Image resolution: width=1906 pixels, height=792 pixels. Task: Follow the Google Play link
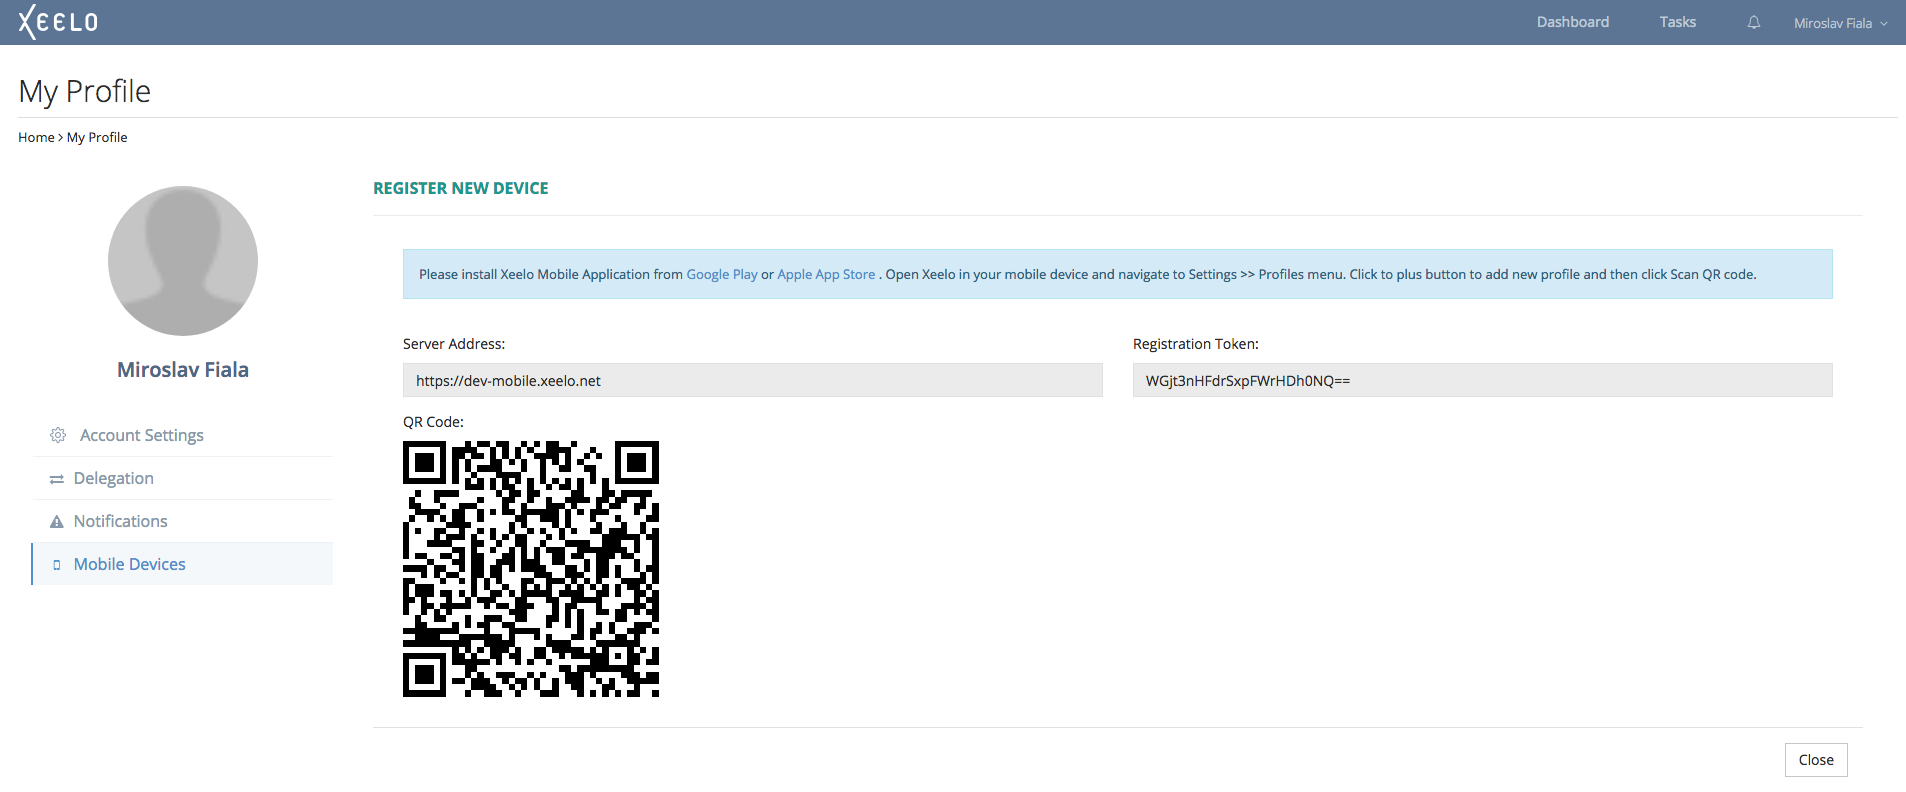click(x=722, y=274)
